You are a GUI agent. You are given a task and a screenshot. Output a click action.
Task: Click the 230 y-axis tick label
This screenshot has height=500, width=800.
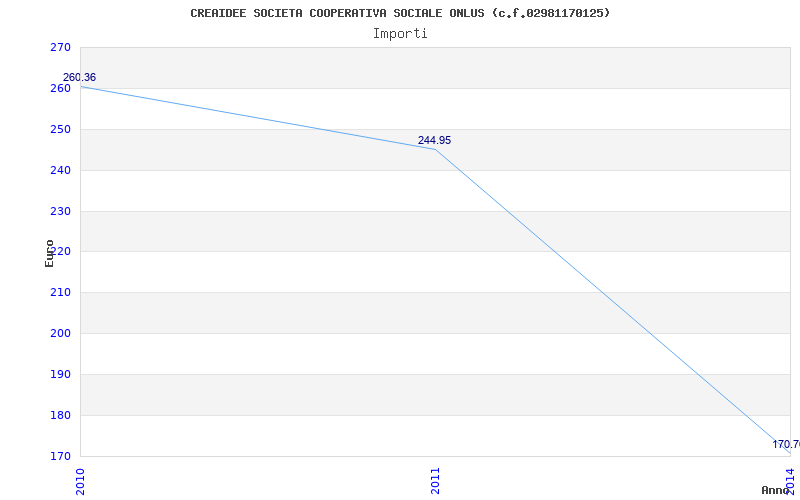click(60, 211)
